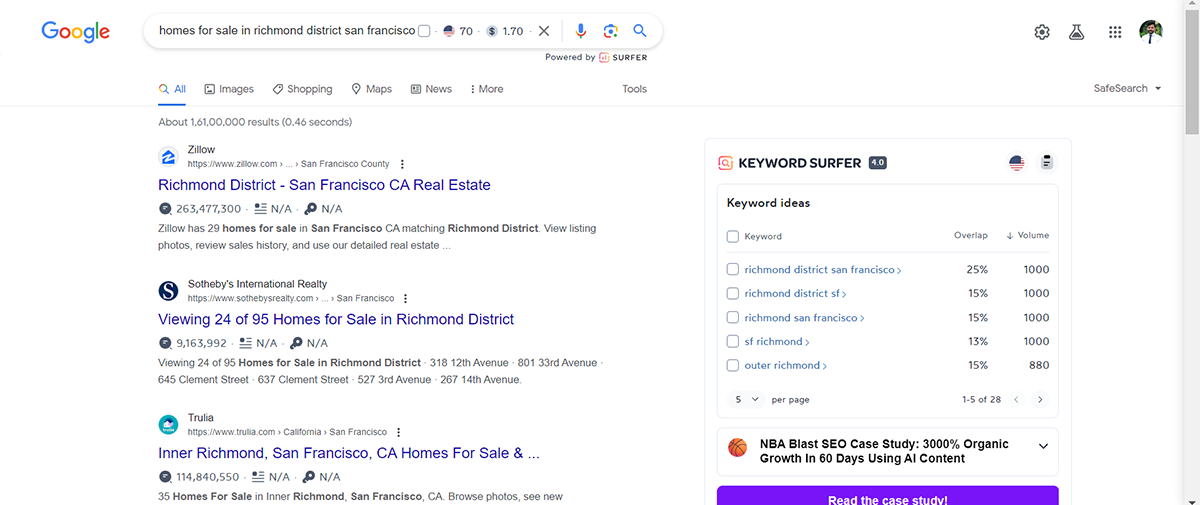Click the Read the case study button
The width and height of the screenshot is (1200, 505).
(x=887, y=499)
